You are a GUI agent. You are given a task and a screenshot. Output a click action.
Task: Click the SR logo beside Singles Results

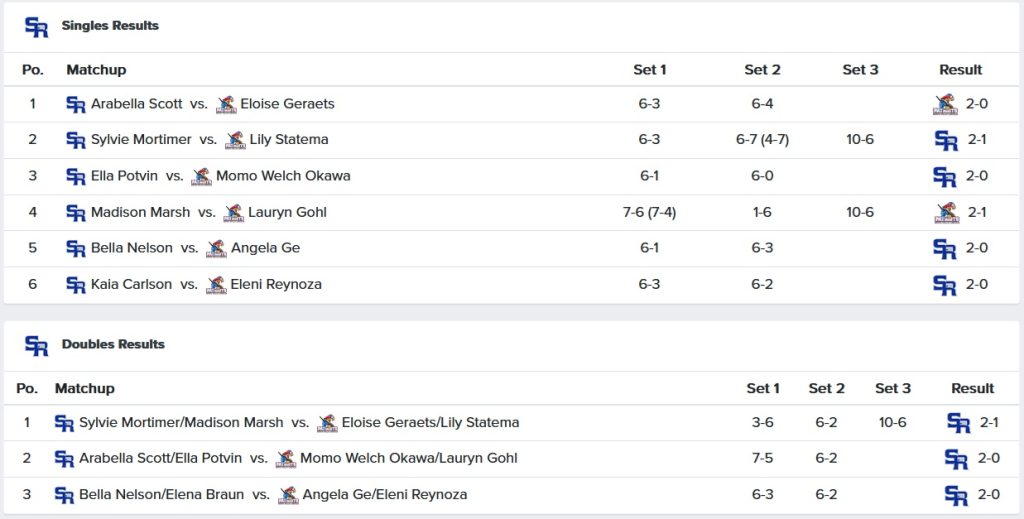(36, 27)
